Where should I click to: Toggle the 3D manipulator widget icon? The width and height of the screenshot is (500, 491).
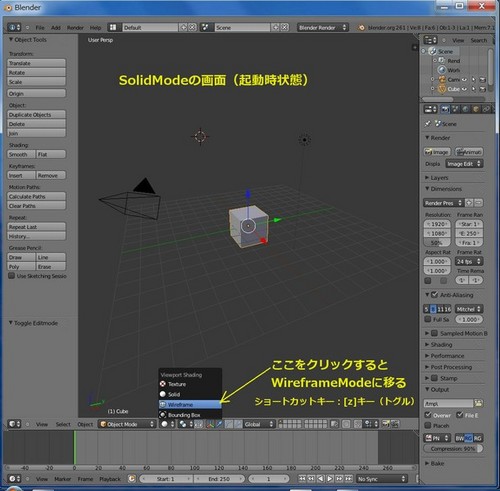(x=210, y=424)
